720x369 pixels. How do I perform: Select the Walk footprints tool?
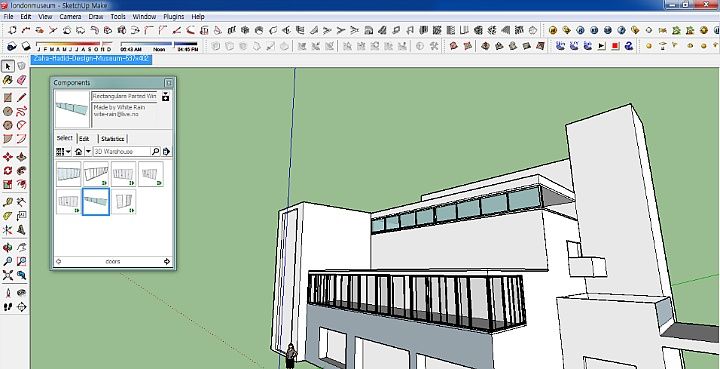point(8,307)
